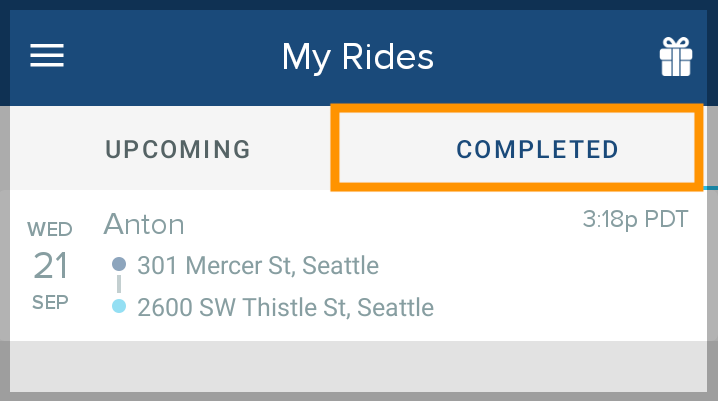Click the 2600 SW Thistle St destination

[x=285, y=306]
